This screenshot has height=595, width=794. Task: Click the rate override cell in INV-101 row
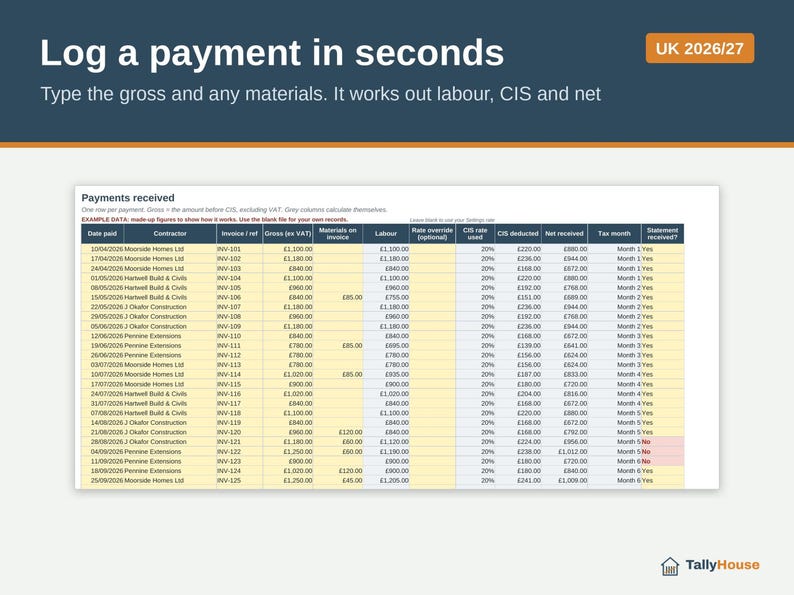click(432, 249)
